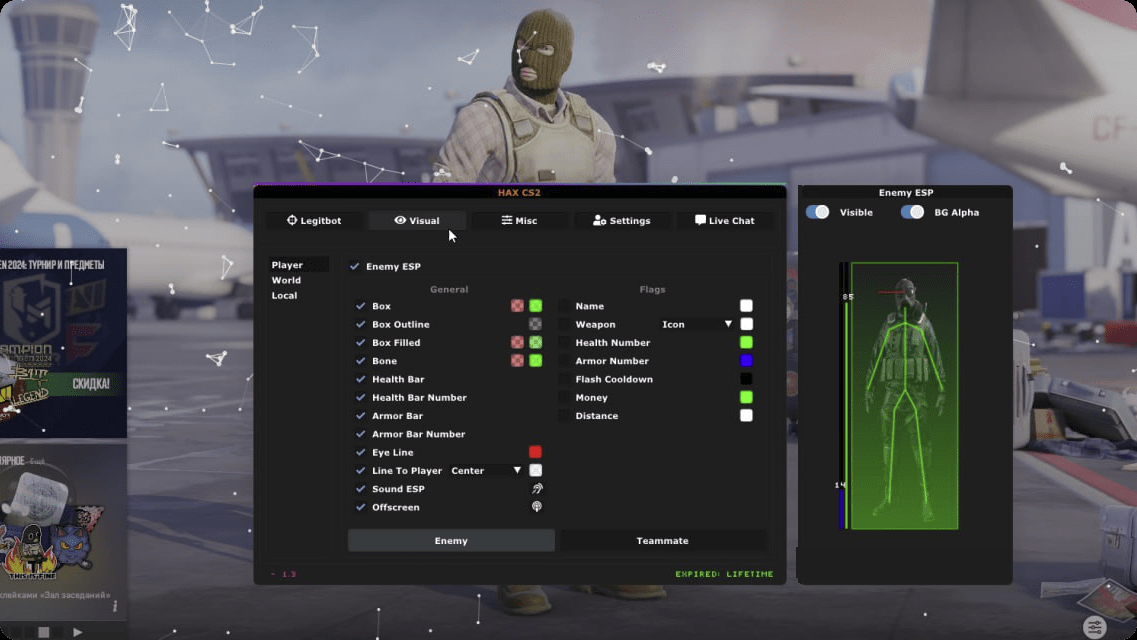The width and height of the screenshot is (1137, 640).
Task: Toggle the BG Alpha switch
Action: coord(912,212)
